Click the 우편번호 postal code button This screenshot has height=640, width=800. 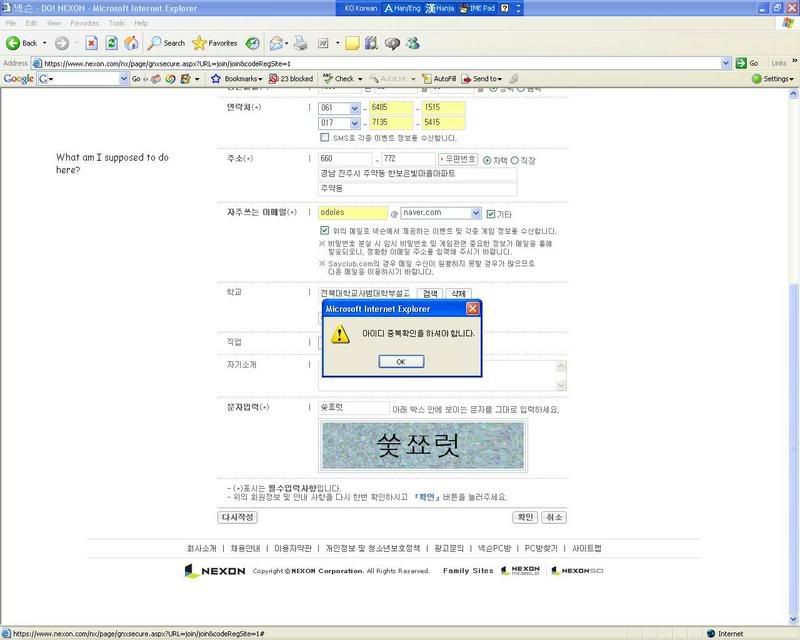(x=458, y=160)
